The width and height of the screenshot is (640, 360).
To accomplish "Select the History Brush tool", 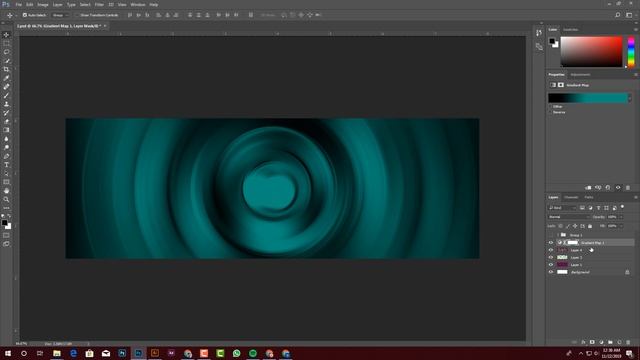I will (x=6, y=113).
